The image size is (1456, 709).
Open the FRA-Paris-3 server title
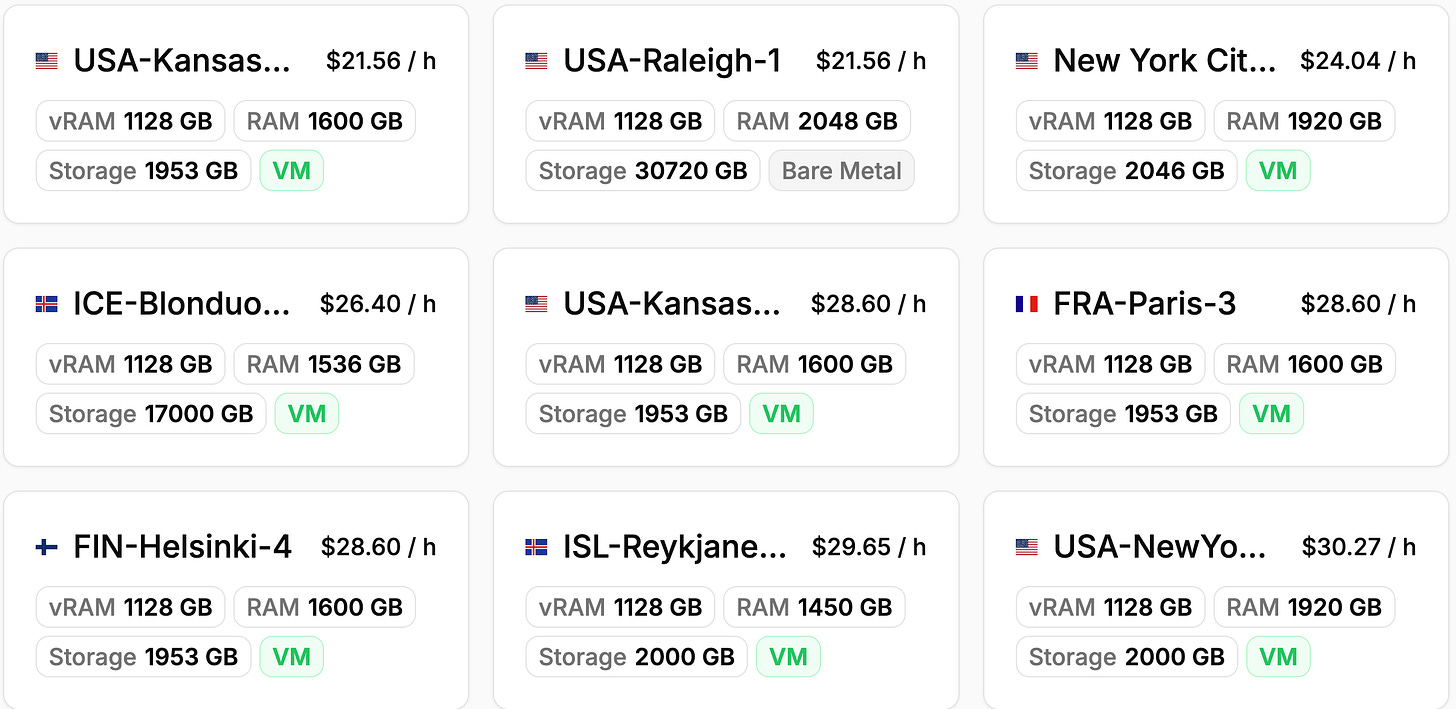point(1144,304)
